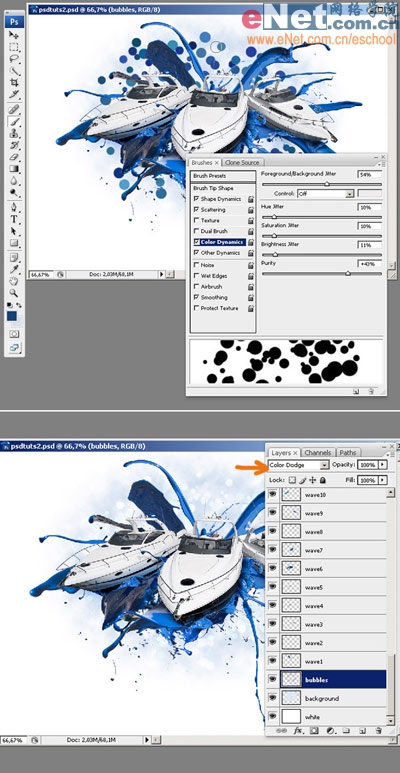The width and height of the screenshot is (400, 773).
Task: Select the Dodge tool
Action: pos(14,192)
